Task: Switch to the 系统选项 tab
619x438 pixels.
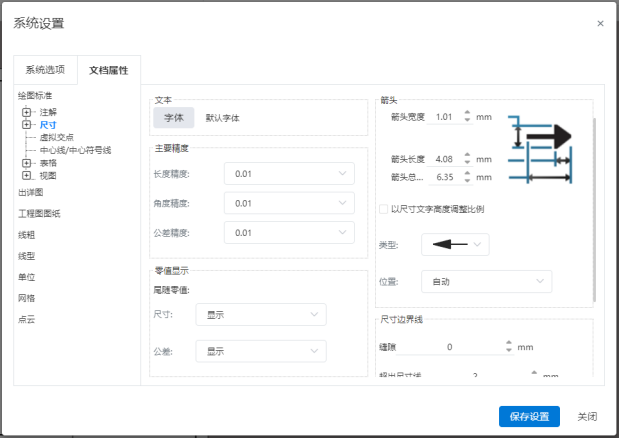Action: [45, 70]
